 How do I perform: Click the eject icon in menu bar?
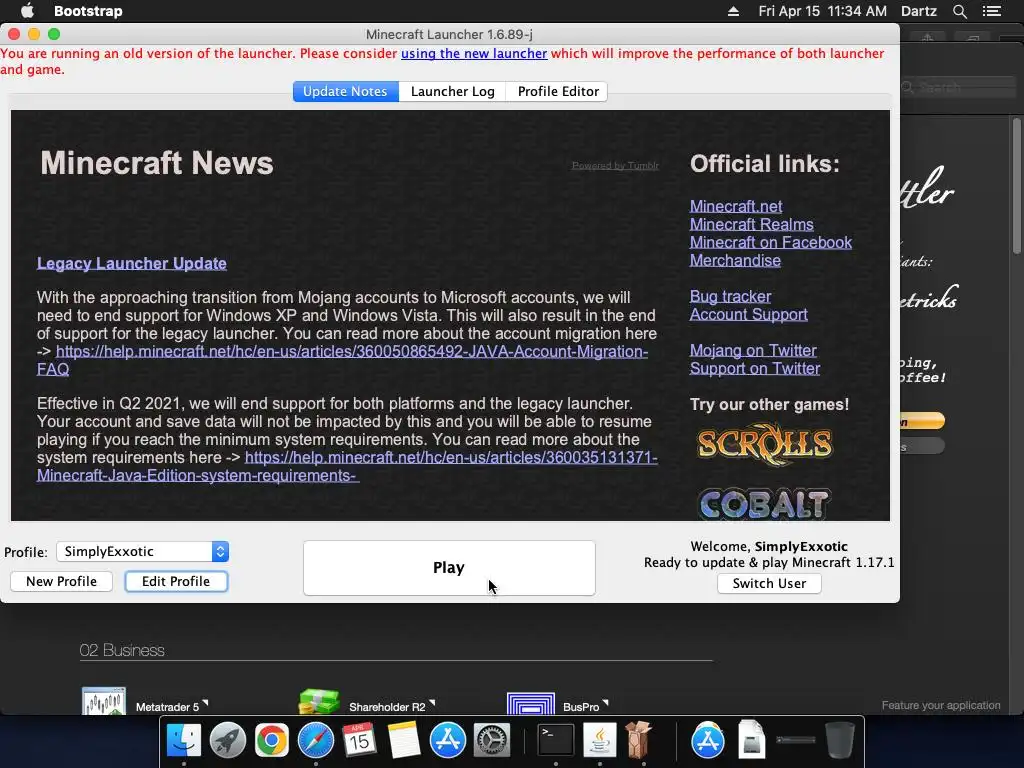[733, 11]
